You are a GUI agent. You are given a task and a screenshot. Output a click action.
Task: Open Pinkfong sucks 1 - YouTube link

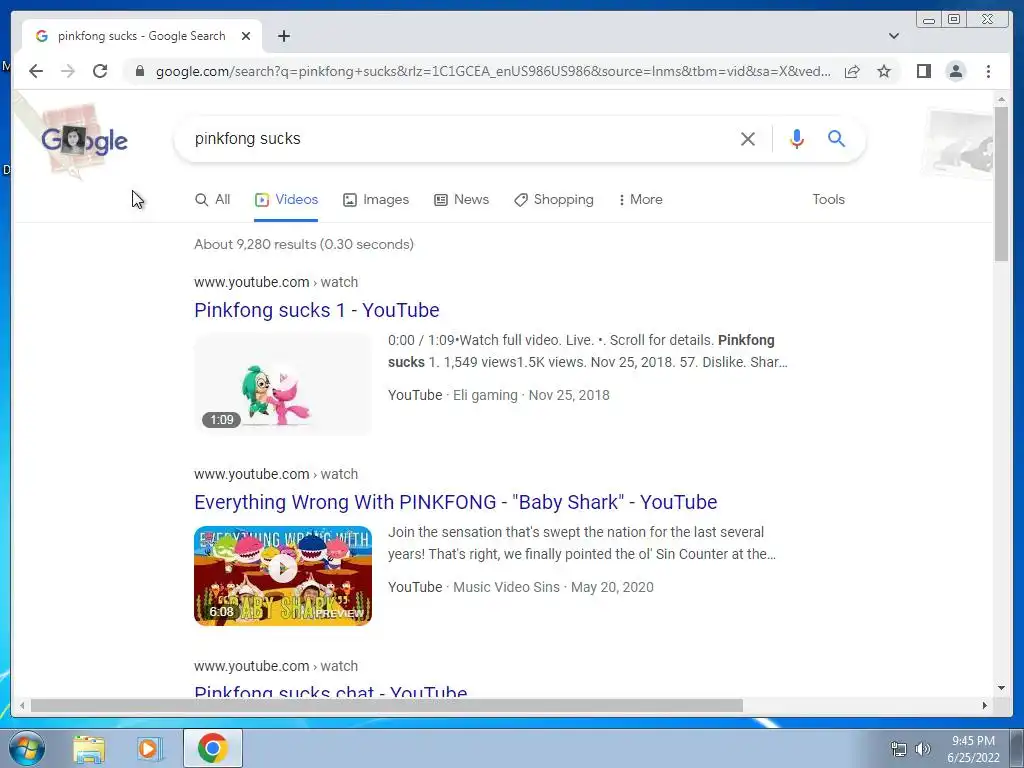point(317,310)
